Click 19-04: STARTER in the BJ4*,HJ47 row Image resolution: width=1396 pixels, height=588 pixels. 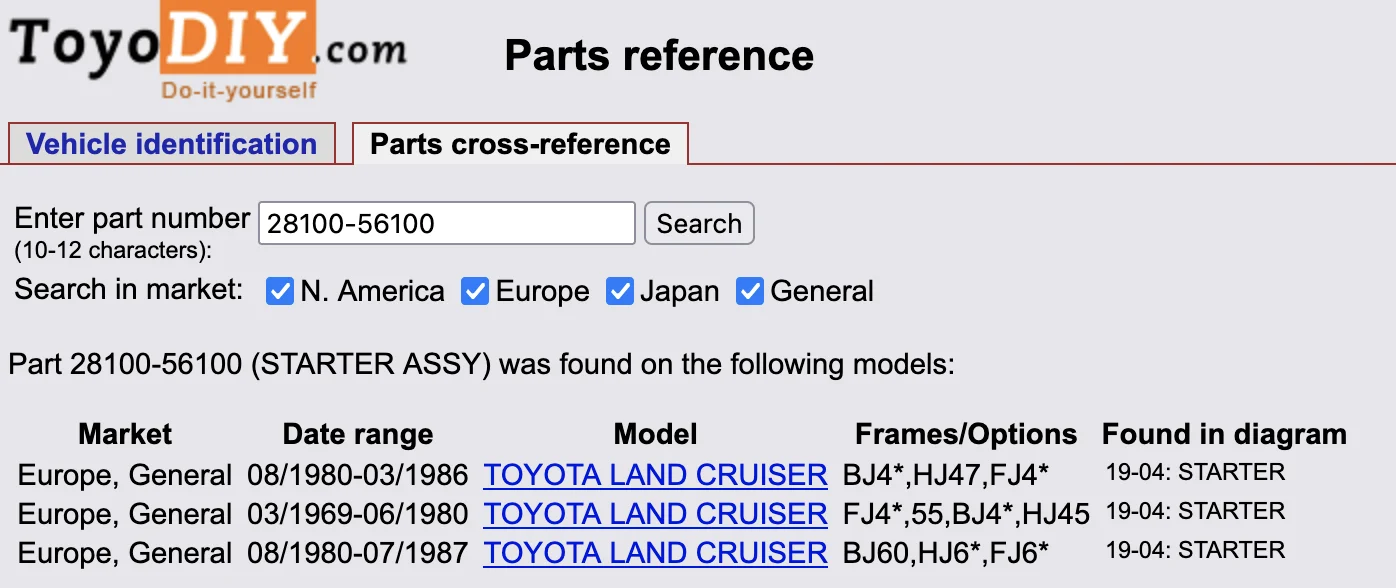pos(1195,472)
